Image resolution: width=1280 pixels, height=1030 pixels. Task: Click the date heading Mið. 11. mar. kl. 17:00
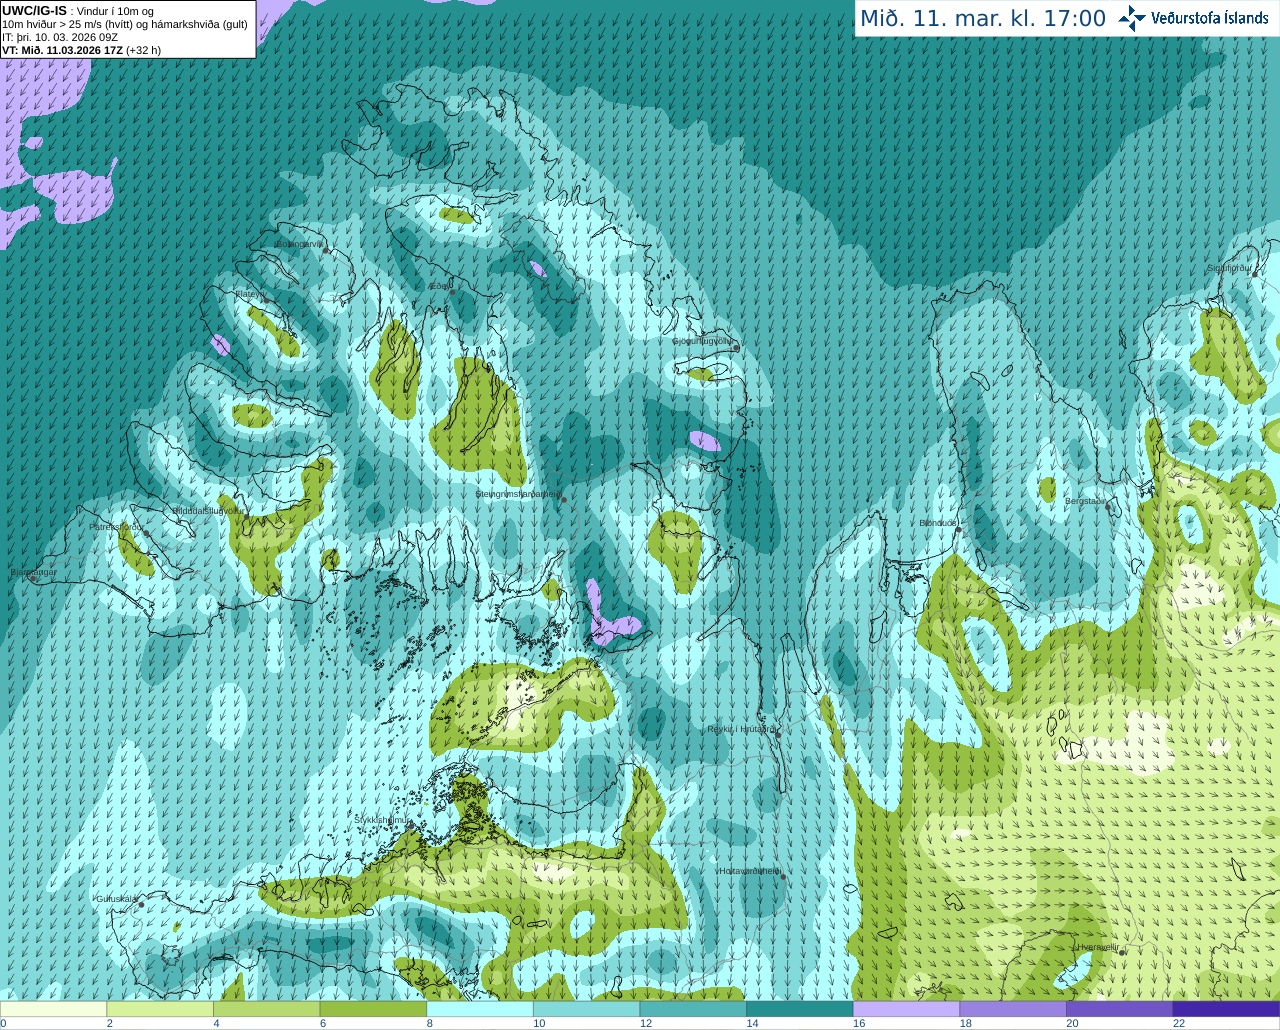(x=983, y=19)
